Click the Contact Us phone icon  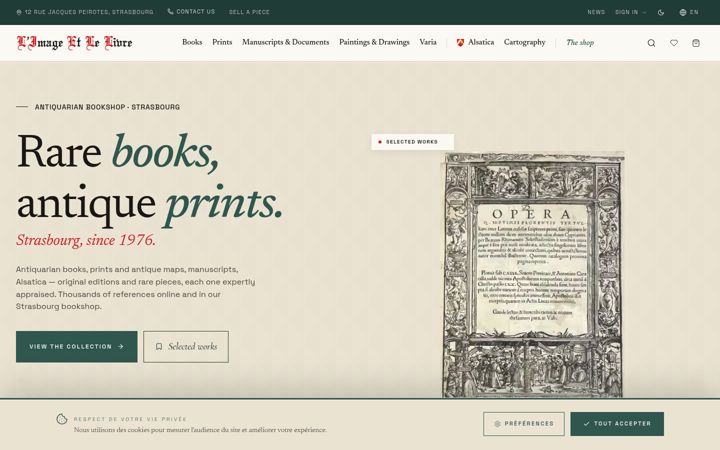(170, 11)
